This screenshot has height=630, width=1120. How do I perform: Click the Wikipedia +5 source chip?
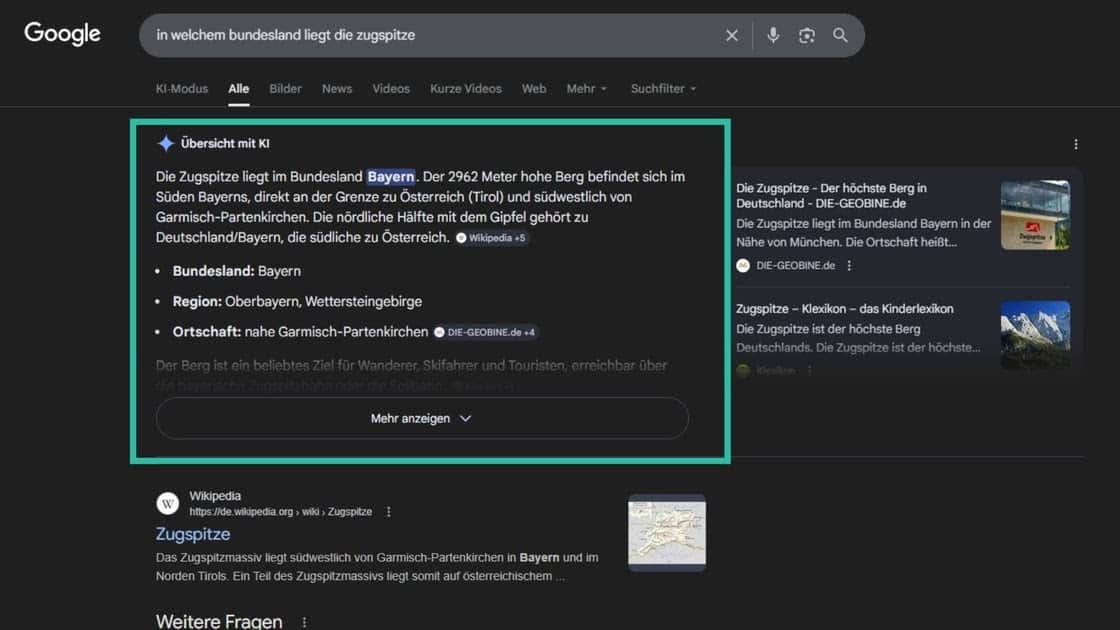coord(491,237)
